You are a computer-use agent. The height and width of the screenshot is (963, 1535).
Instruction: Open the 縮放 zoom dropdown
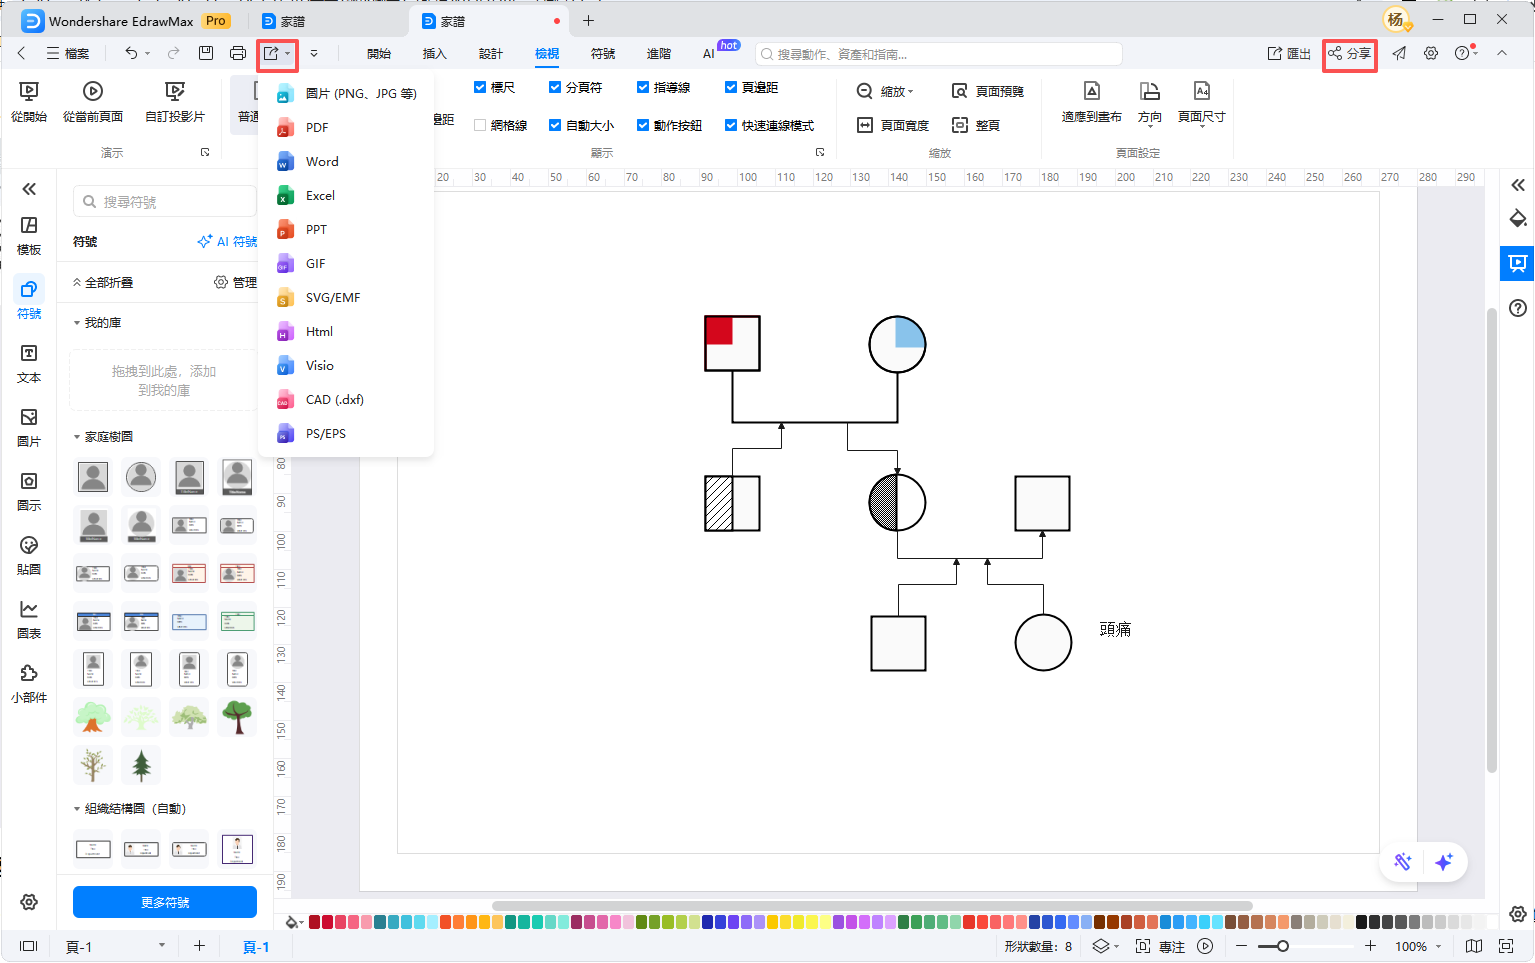[x=886, y=91]
